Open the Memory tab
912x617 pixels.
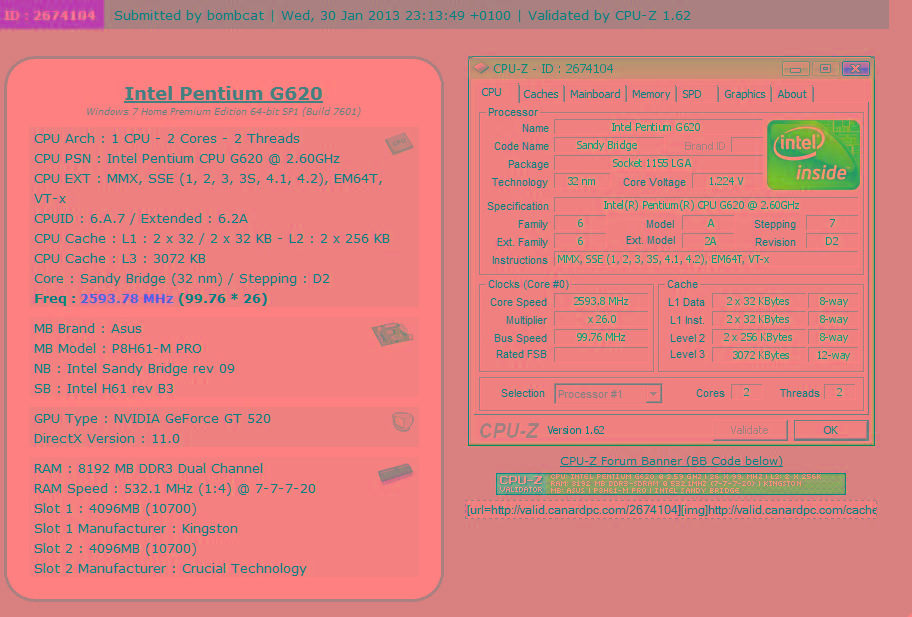click(651, 94)
